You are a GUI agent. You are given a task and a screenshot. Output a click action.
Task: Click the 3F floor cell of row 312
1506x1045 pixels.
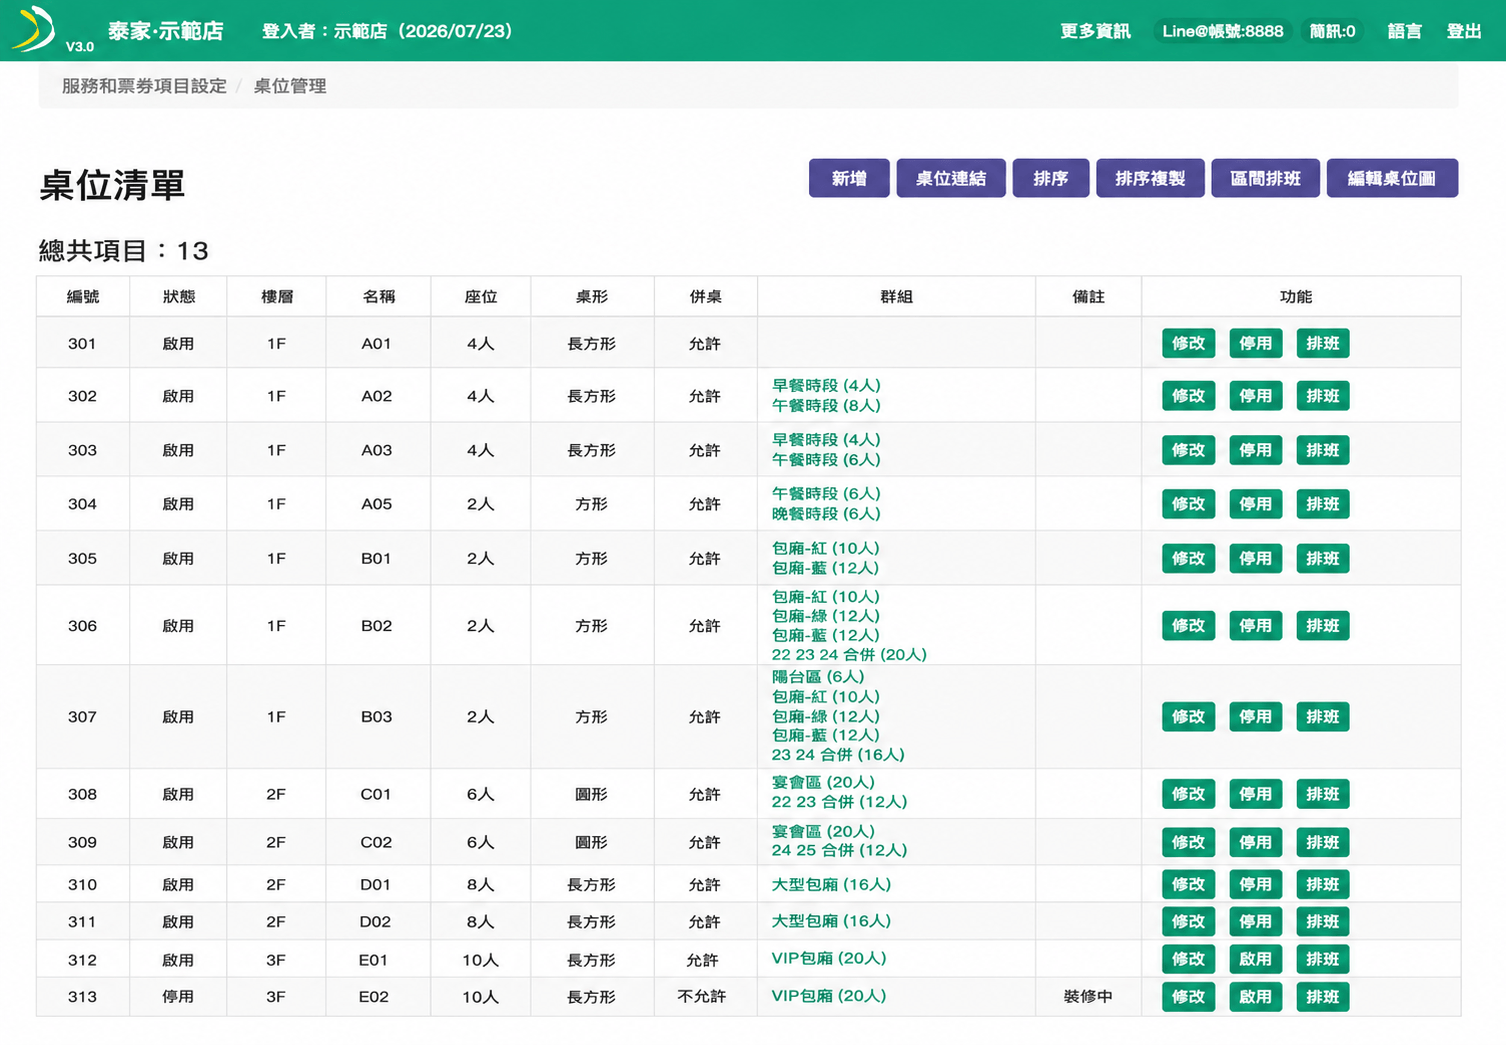click(x=276, y=960)
